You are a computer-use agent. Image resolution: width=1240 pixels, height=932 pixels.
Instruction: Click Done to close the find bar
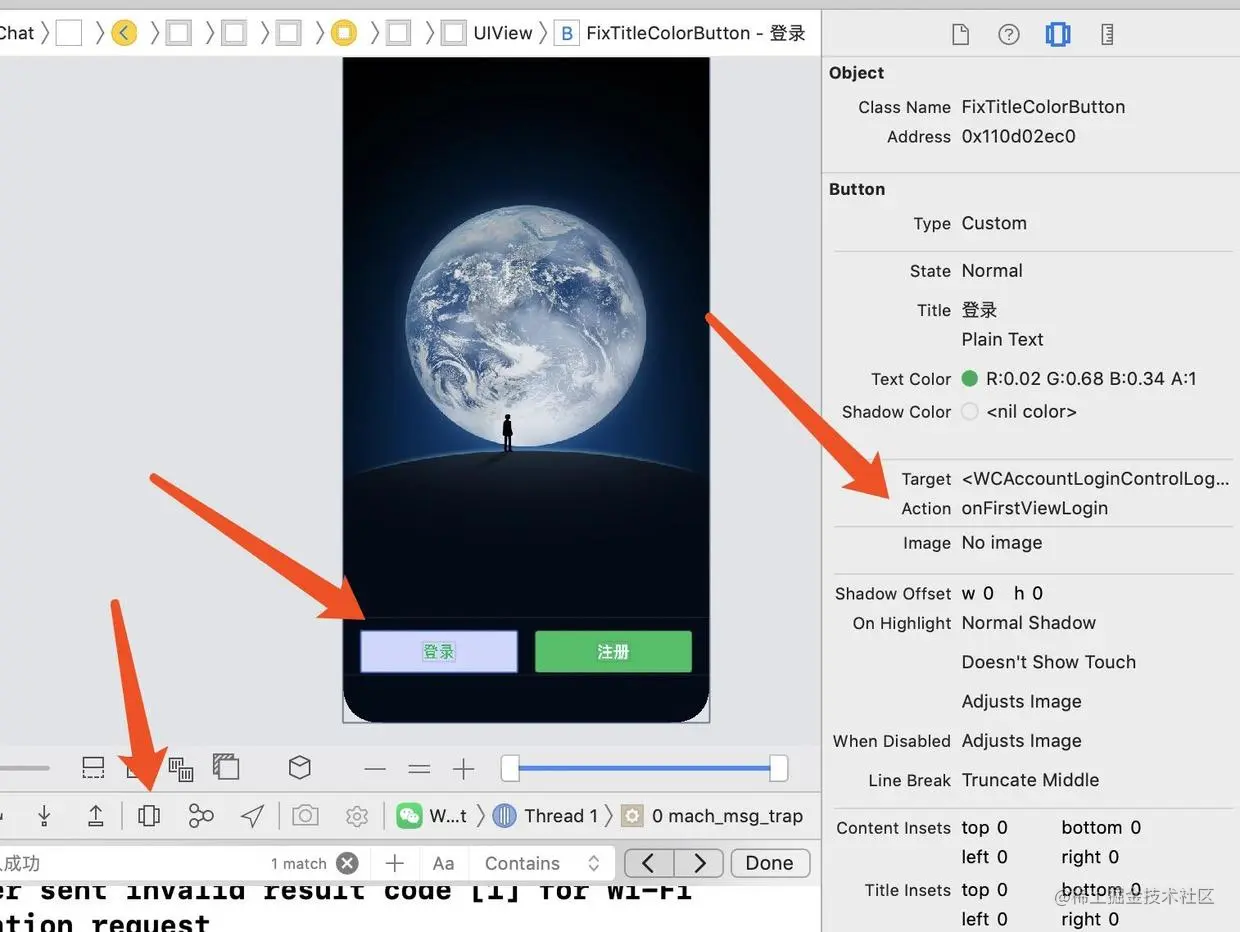coord(769,863)
